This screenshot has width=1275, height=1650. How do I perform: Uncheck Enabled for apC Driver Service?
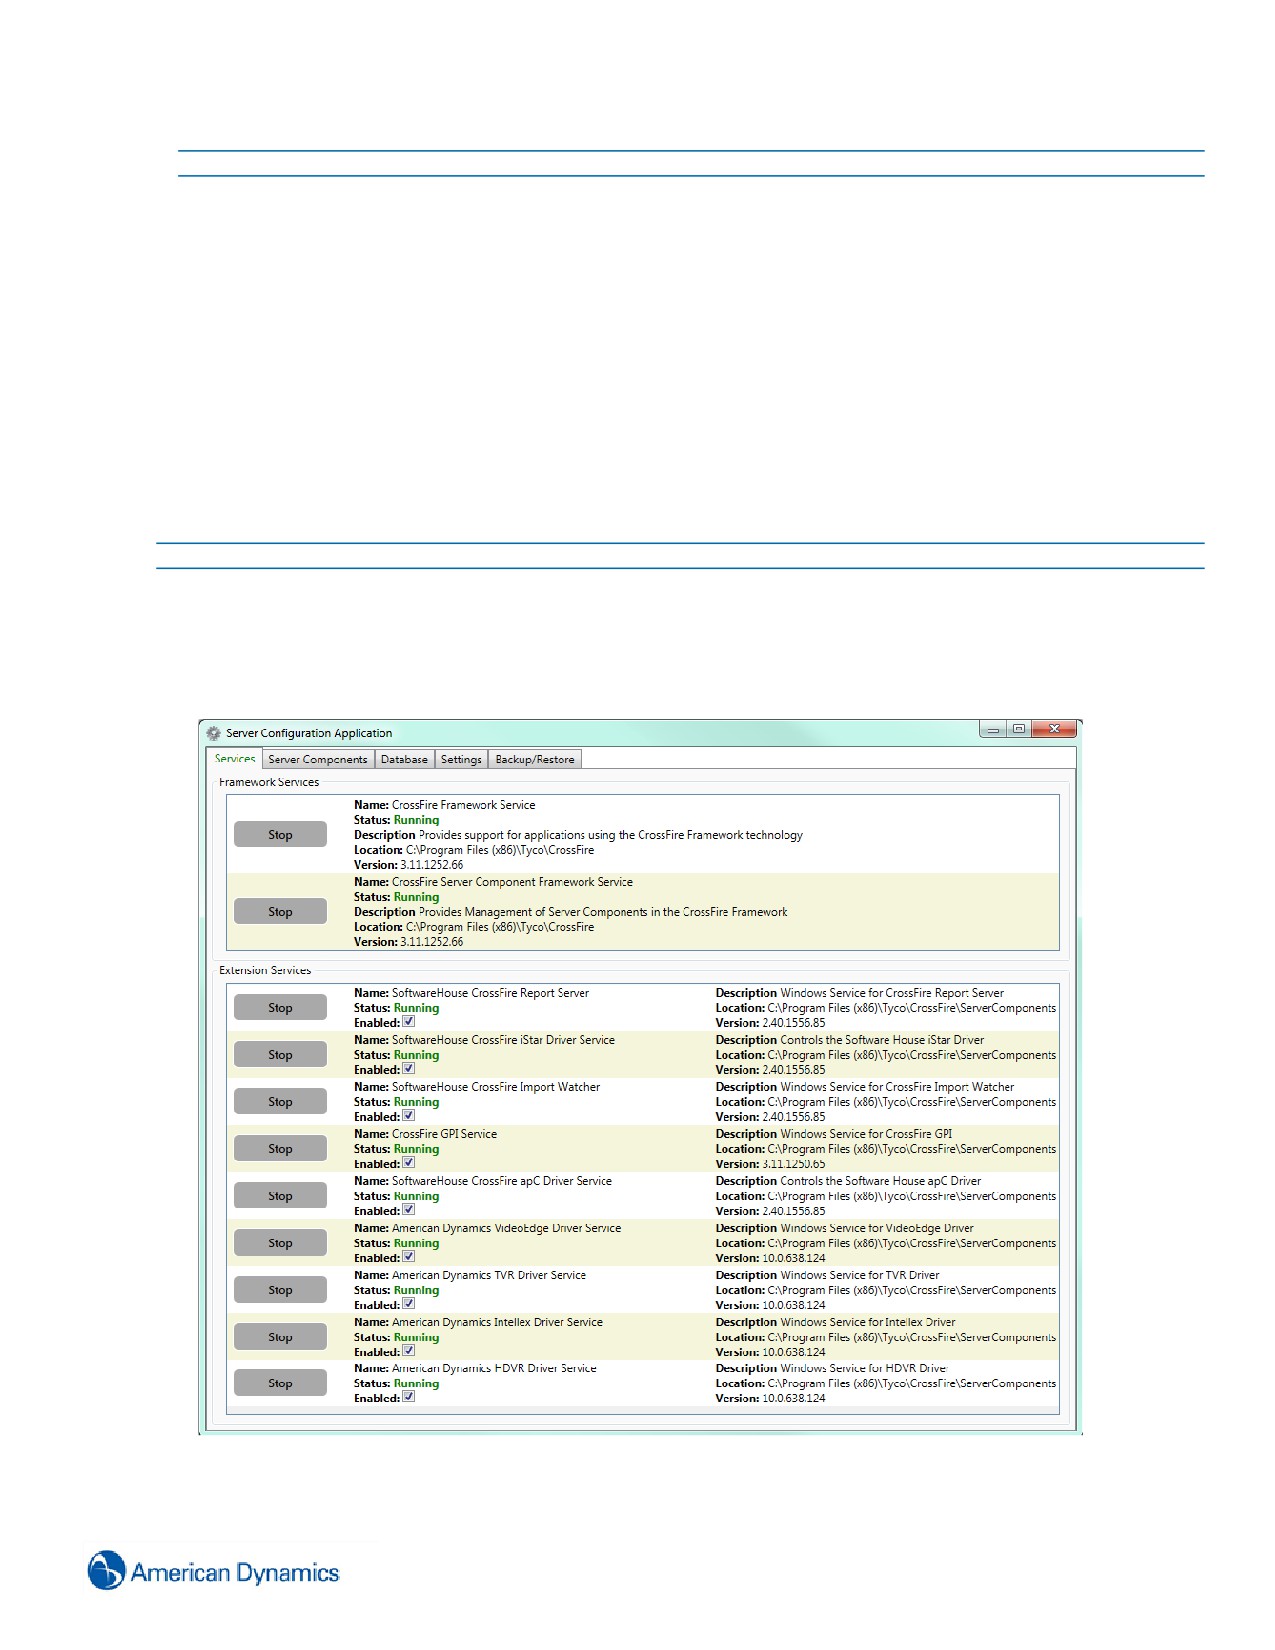click(x=409, y=1210)
